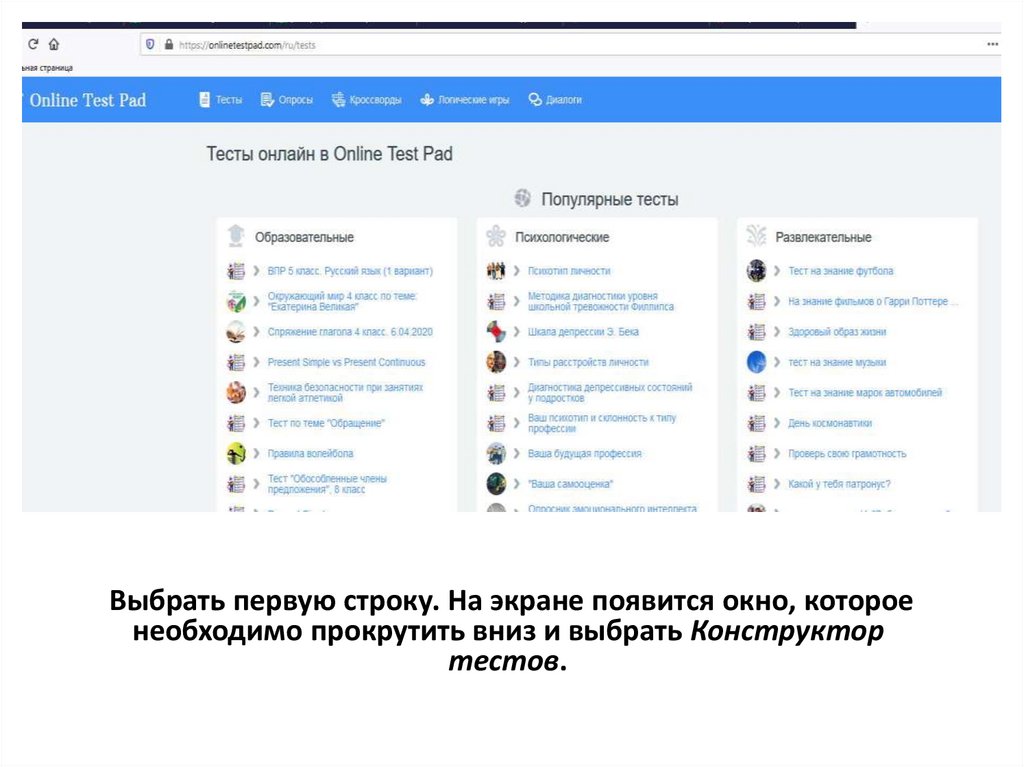Screen dimensions: 1024x767
Task: Click thumbnail next to Спряжение глагола 4 класс
Action: tap(236, 332)
